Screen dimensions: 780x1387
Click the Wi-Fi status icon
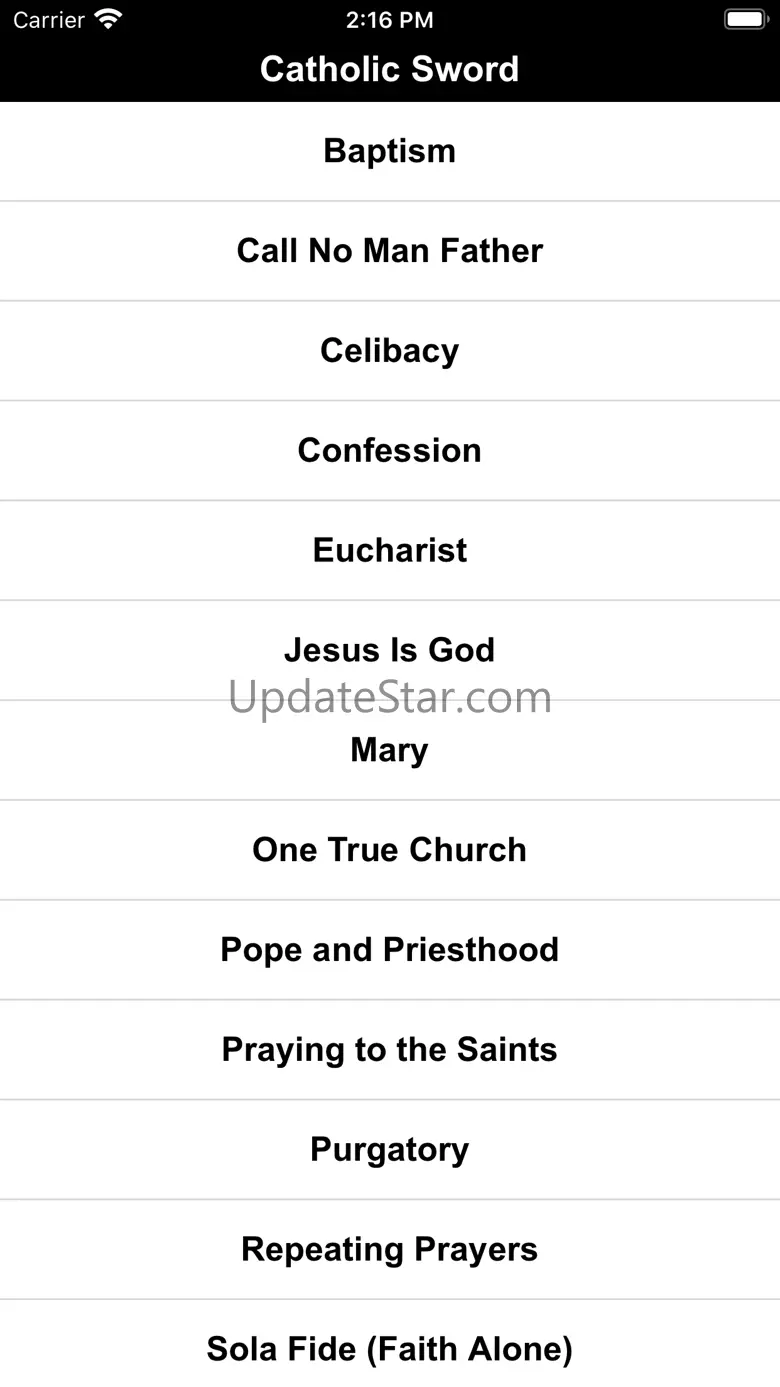coord(107,19)
